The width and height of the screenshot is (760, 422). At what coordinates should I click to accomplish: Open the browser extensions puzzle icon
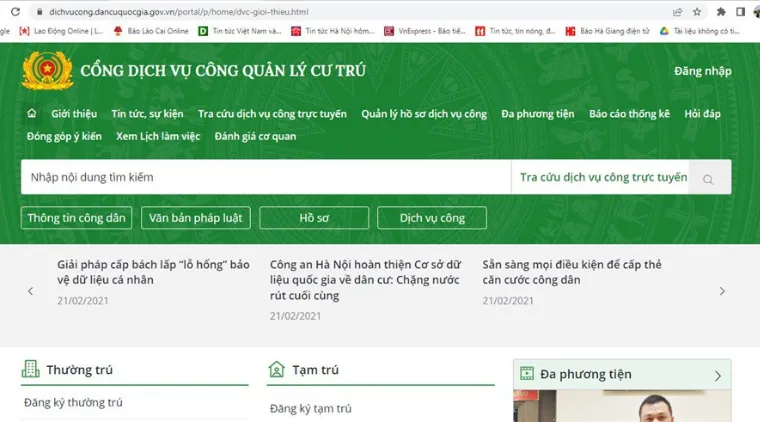(721, 12)
